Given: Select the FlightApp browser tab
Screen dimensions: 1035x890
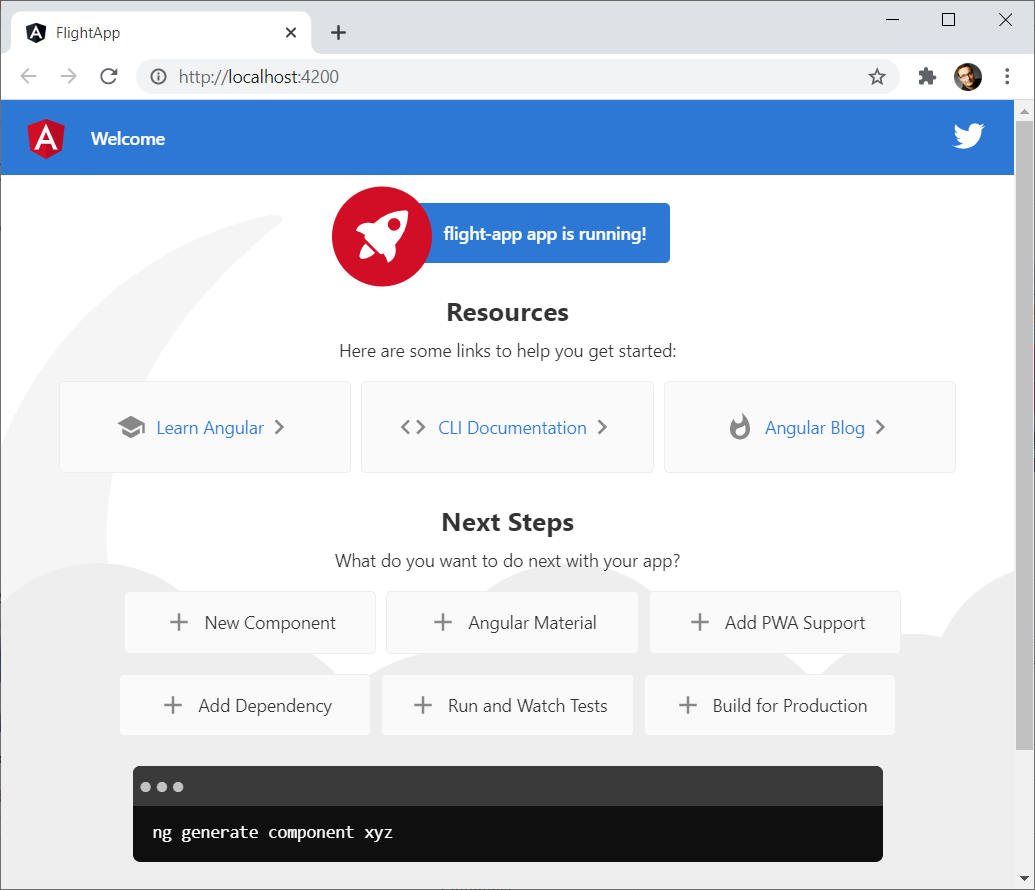Looking at the screenshot, I should pos(161,32).
